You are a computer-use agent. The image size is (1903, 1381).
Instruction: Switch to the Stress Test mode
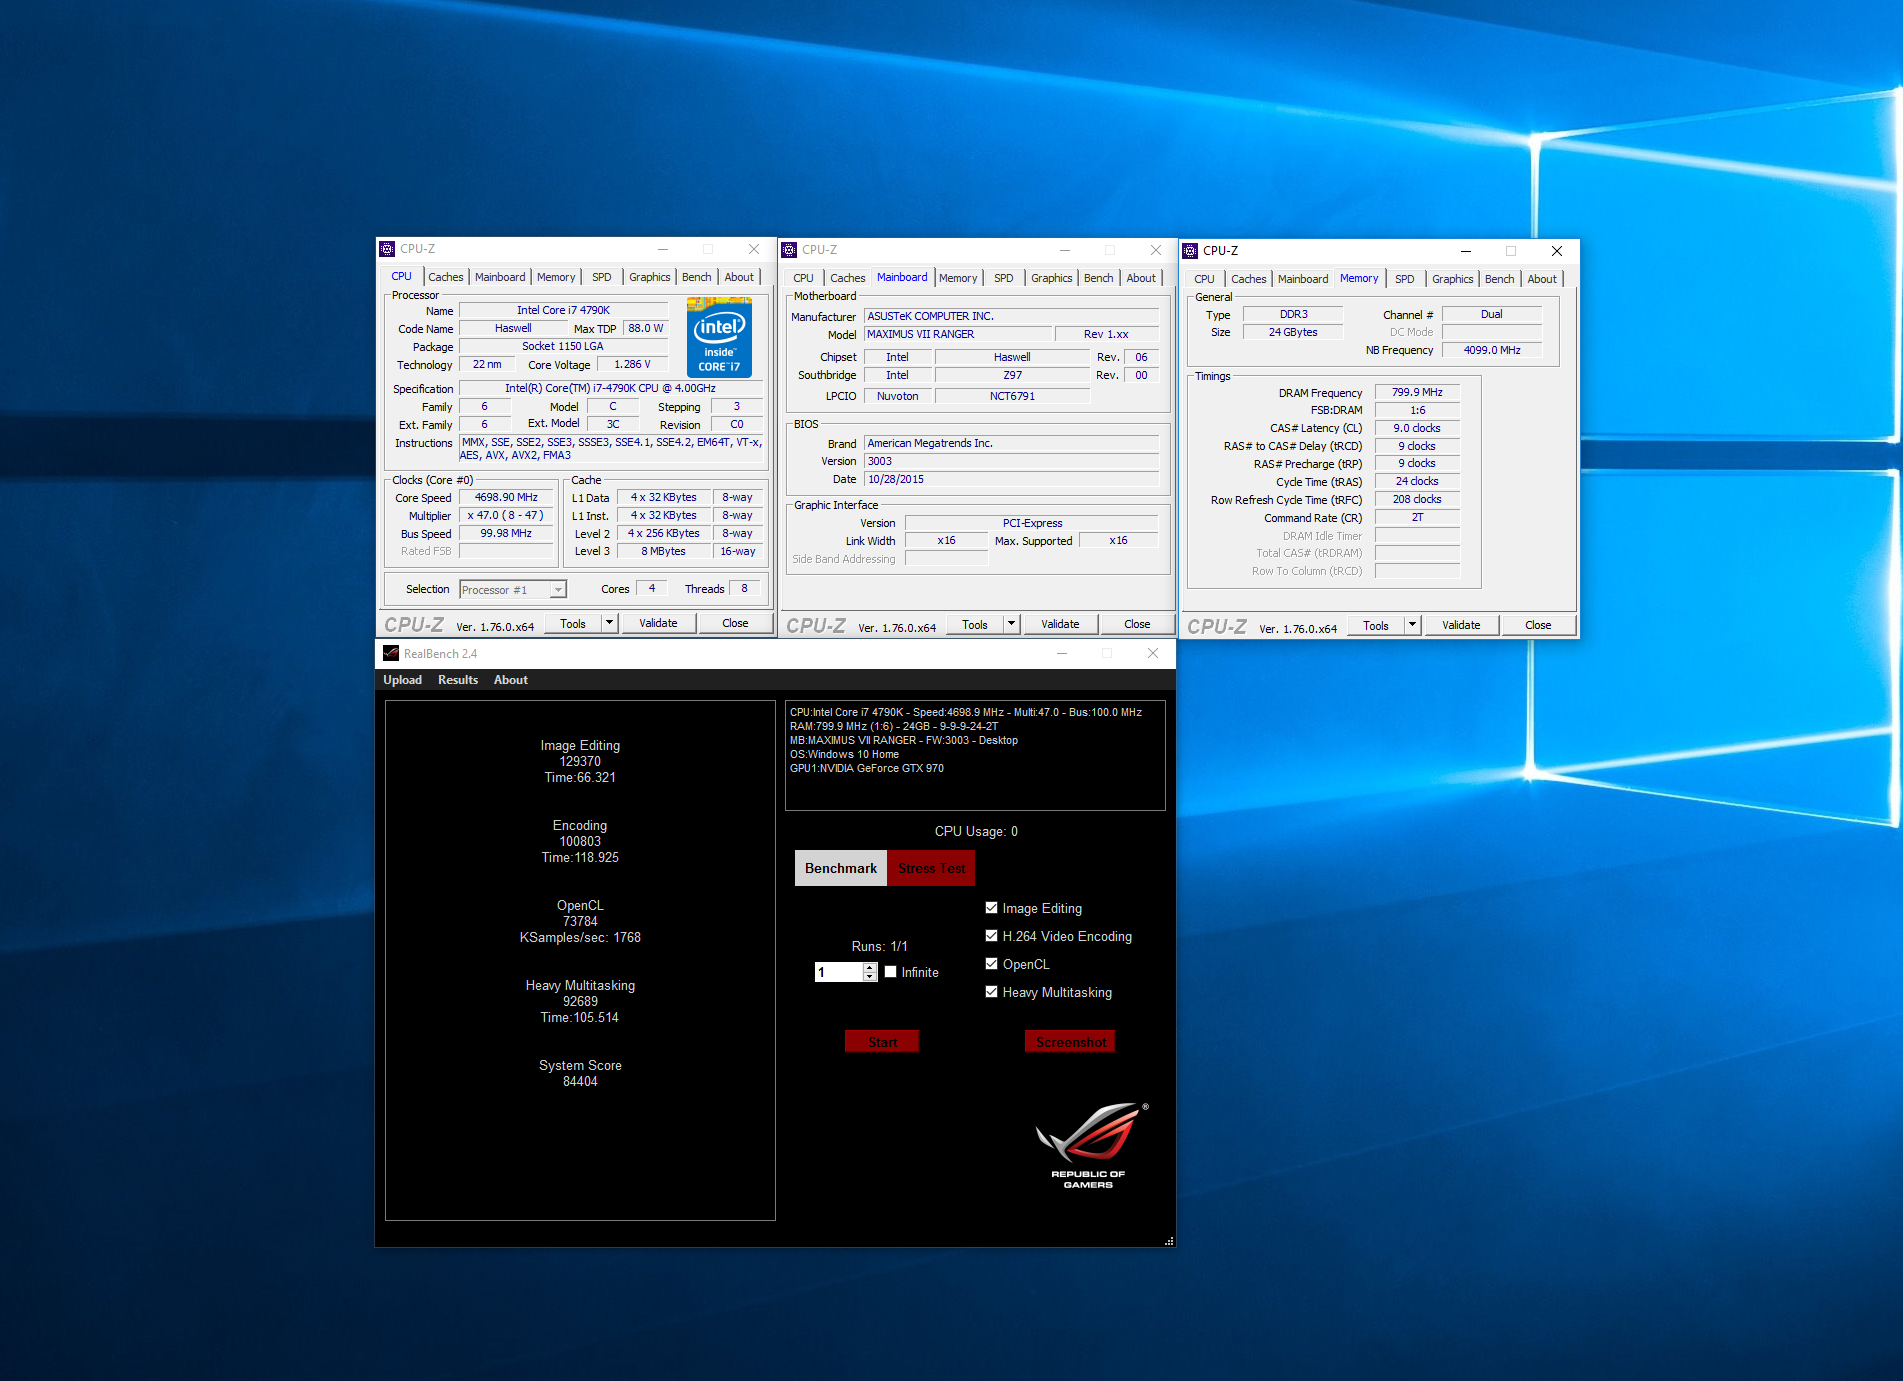[932, 868]
